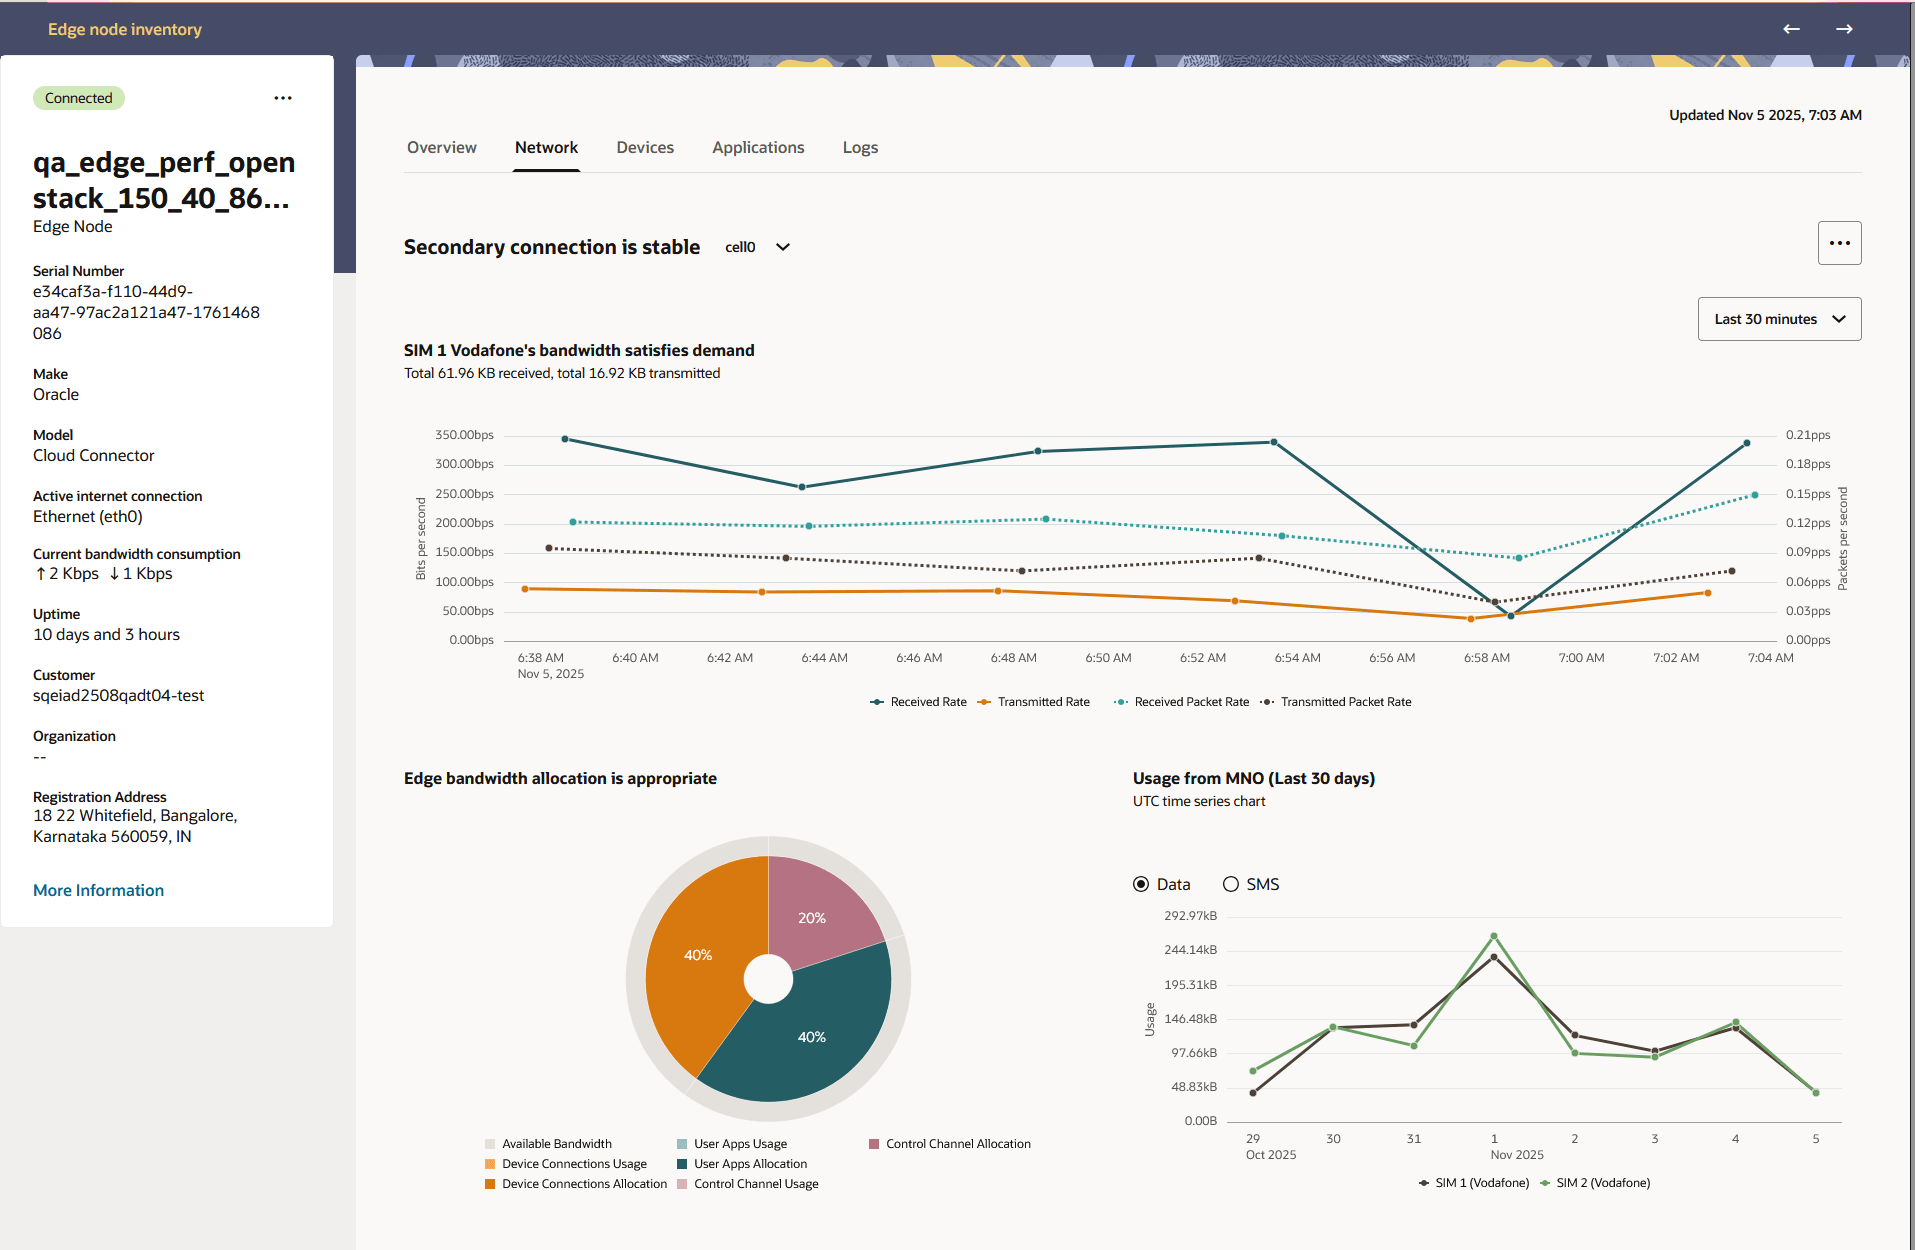Image resolution: width=1915 pixels, height=1250 pixels.
Task: Open the sidebar ellipsis actions menu
Action: 283,97
